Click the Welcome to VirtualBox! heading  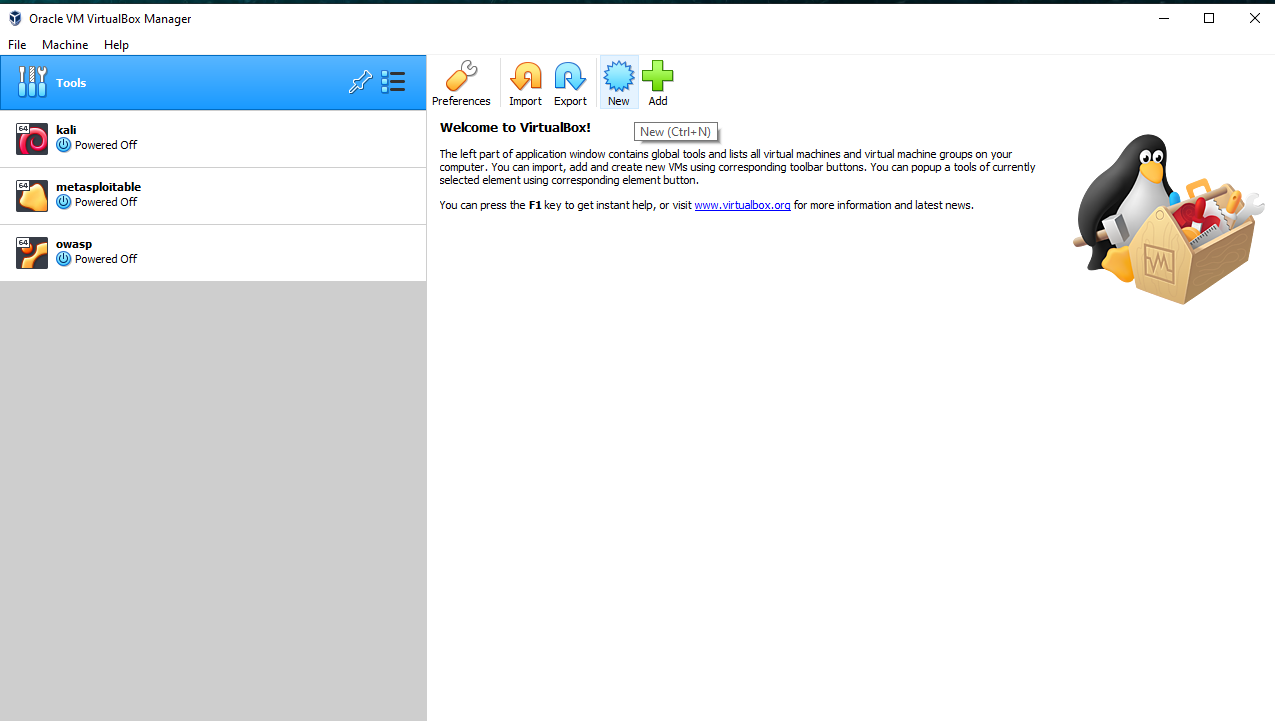(515, 127)
